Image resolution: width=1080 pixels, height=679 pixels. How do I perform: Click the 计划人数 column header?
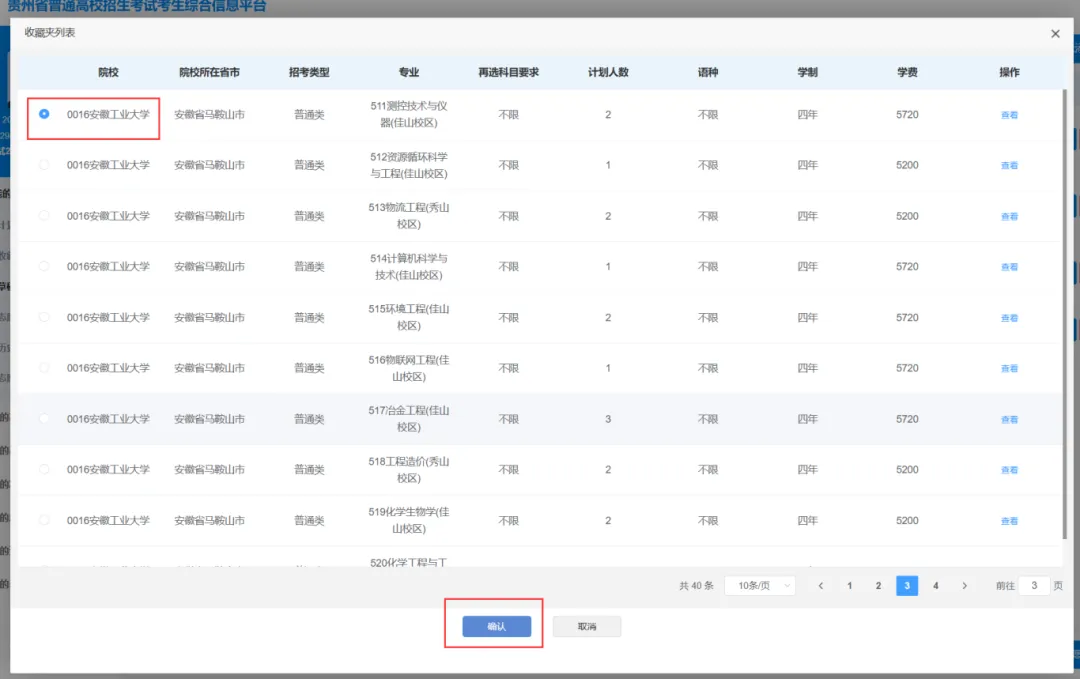point(608,72)
